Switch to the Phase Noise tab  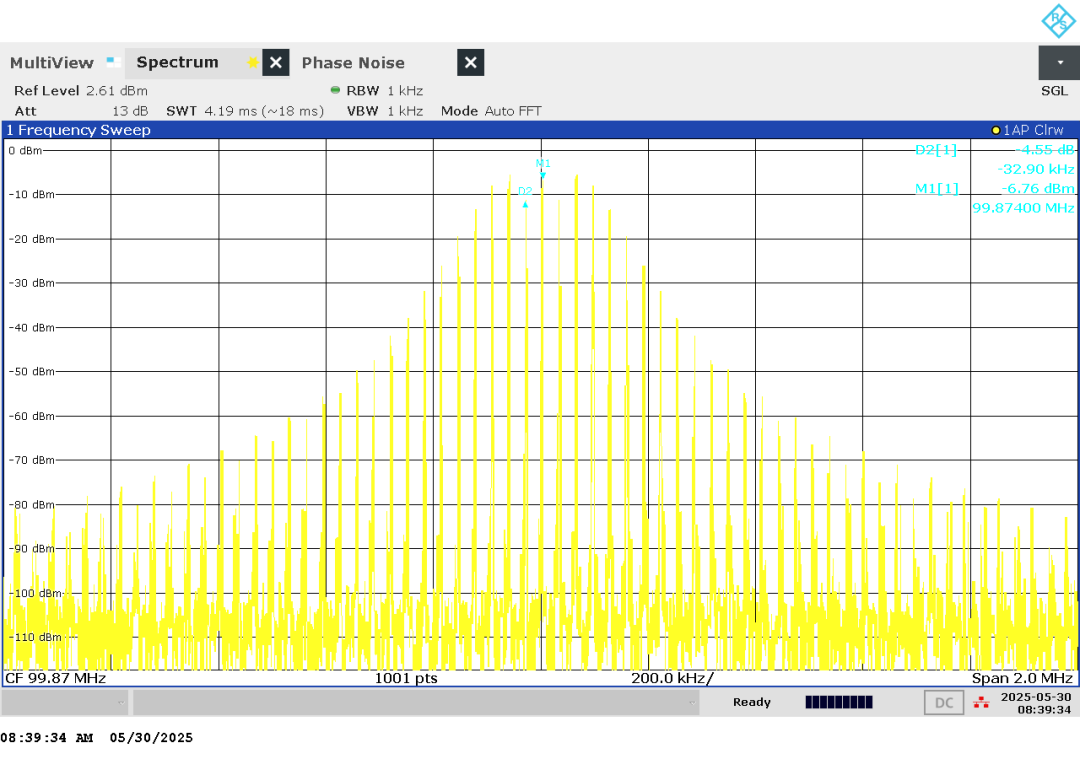click(353, 63)
